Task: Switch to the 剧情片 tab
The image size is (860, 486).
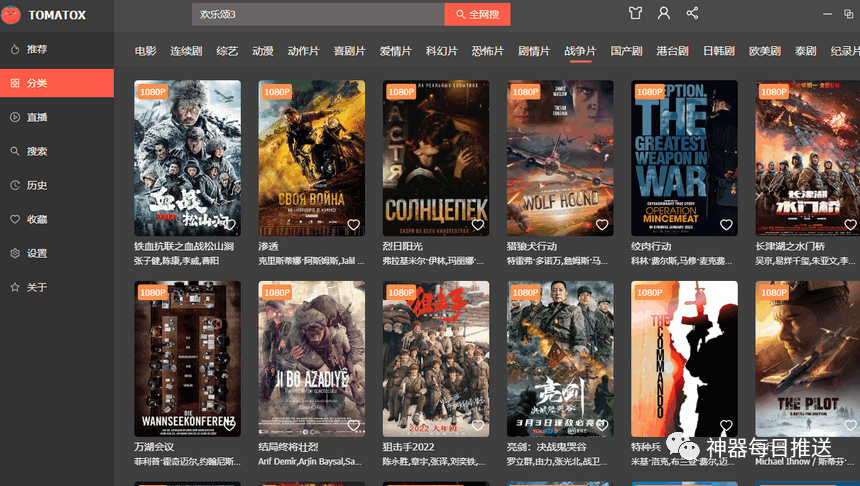Action: pos(534,51)
